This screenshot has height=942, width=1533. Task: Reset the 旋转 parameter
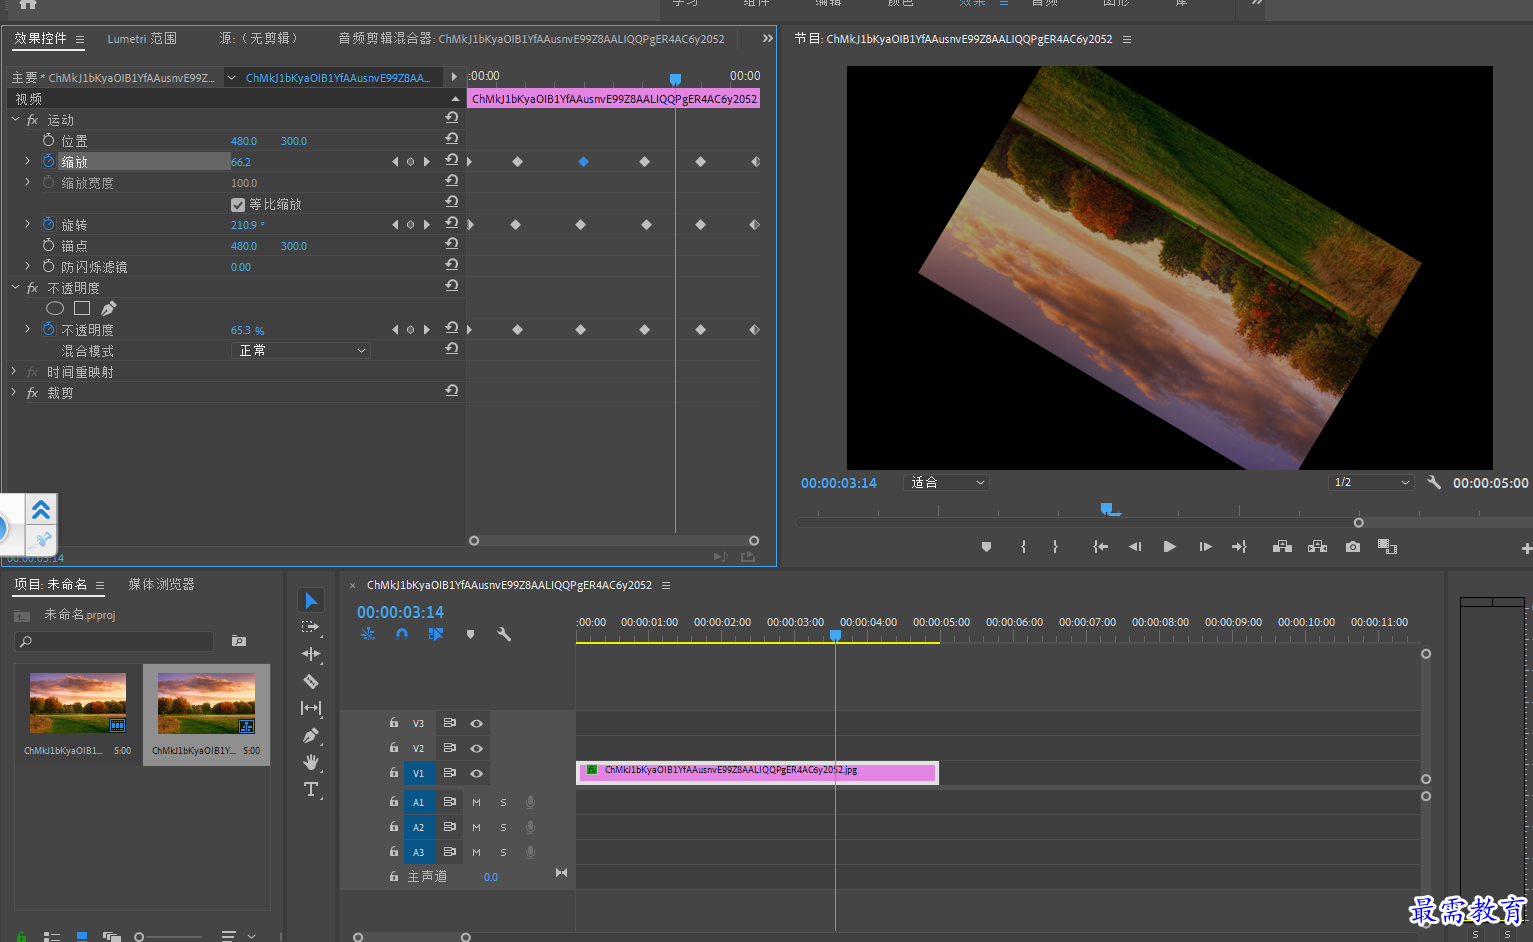pyautogui.click(x=452, y=223)
